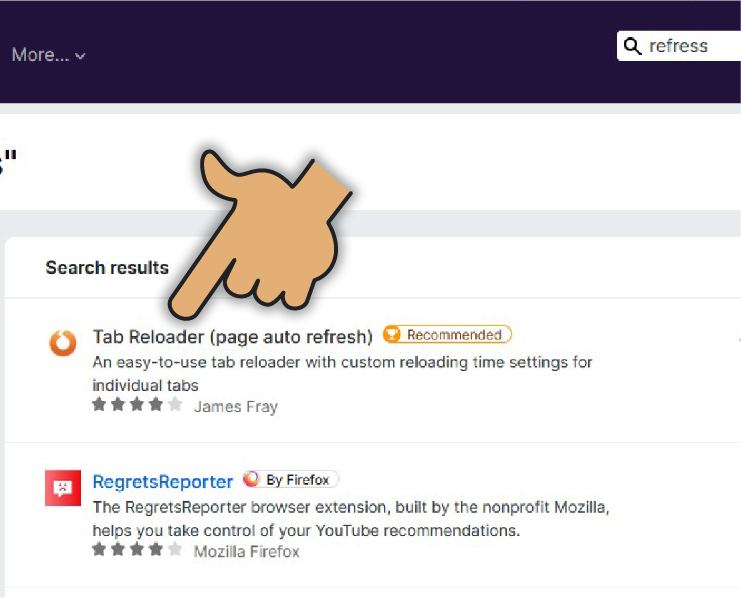Select the James Fray author name
The height and width of the screenshot is (598, 741).
(x=235, y=406)
